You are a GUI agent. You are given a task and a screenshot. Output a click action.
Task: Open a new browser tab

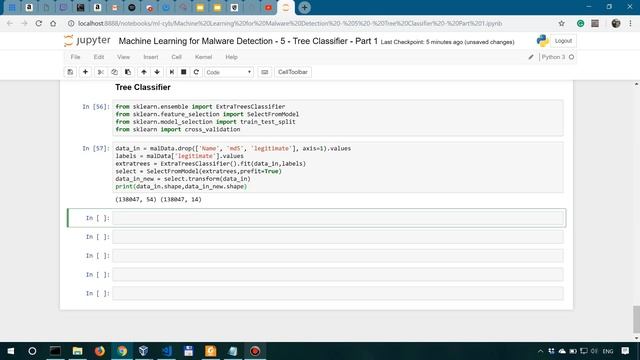point(304,7)
